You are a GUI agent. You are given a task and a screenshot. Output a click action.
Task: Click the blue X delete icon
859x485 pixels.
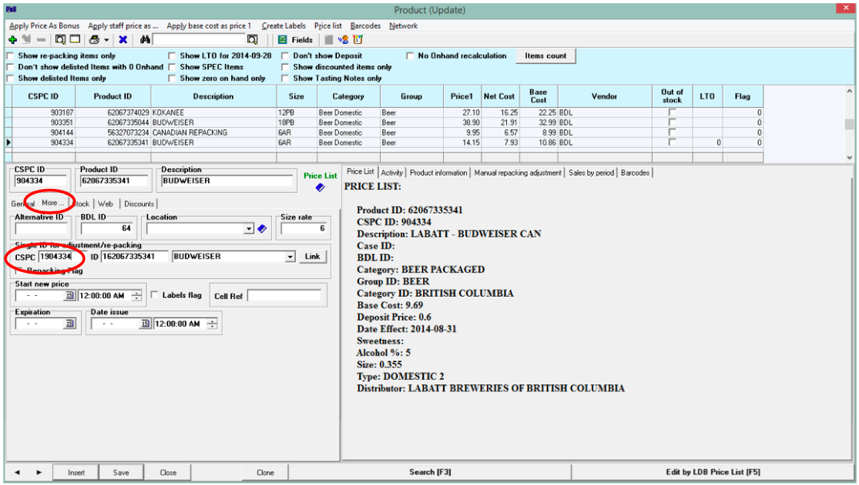click(x=123, y=40)
